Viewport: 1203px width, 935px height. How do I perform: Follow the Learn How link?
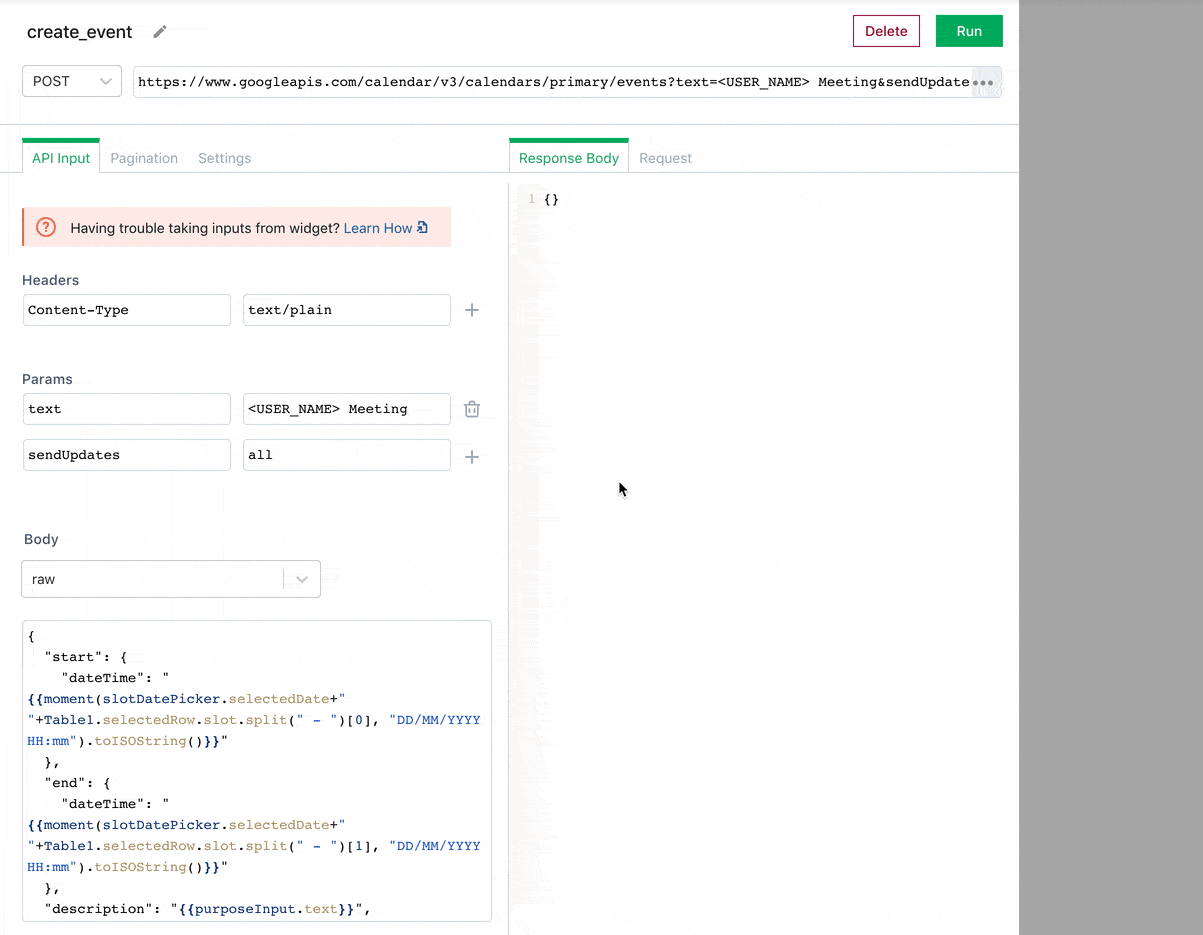(x=377, y=228)
